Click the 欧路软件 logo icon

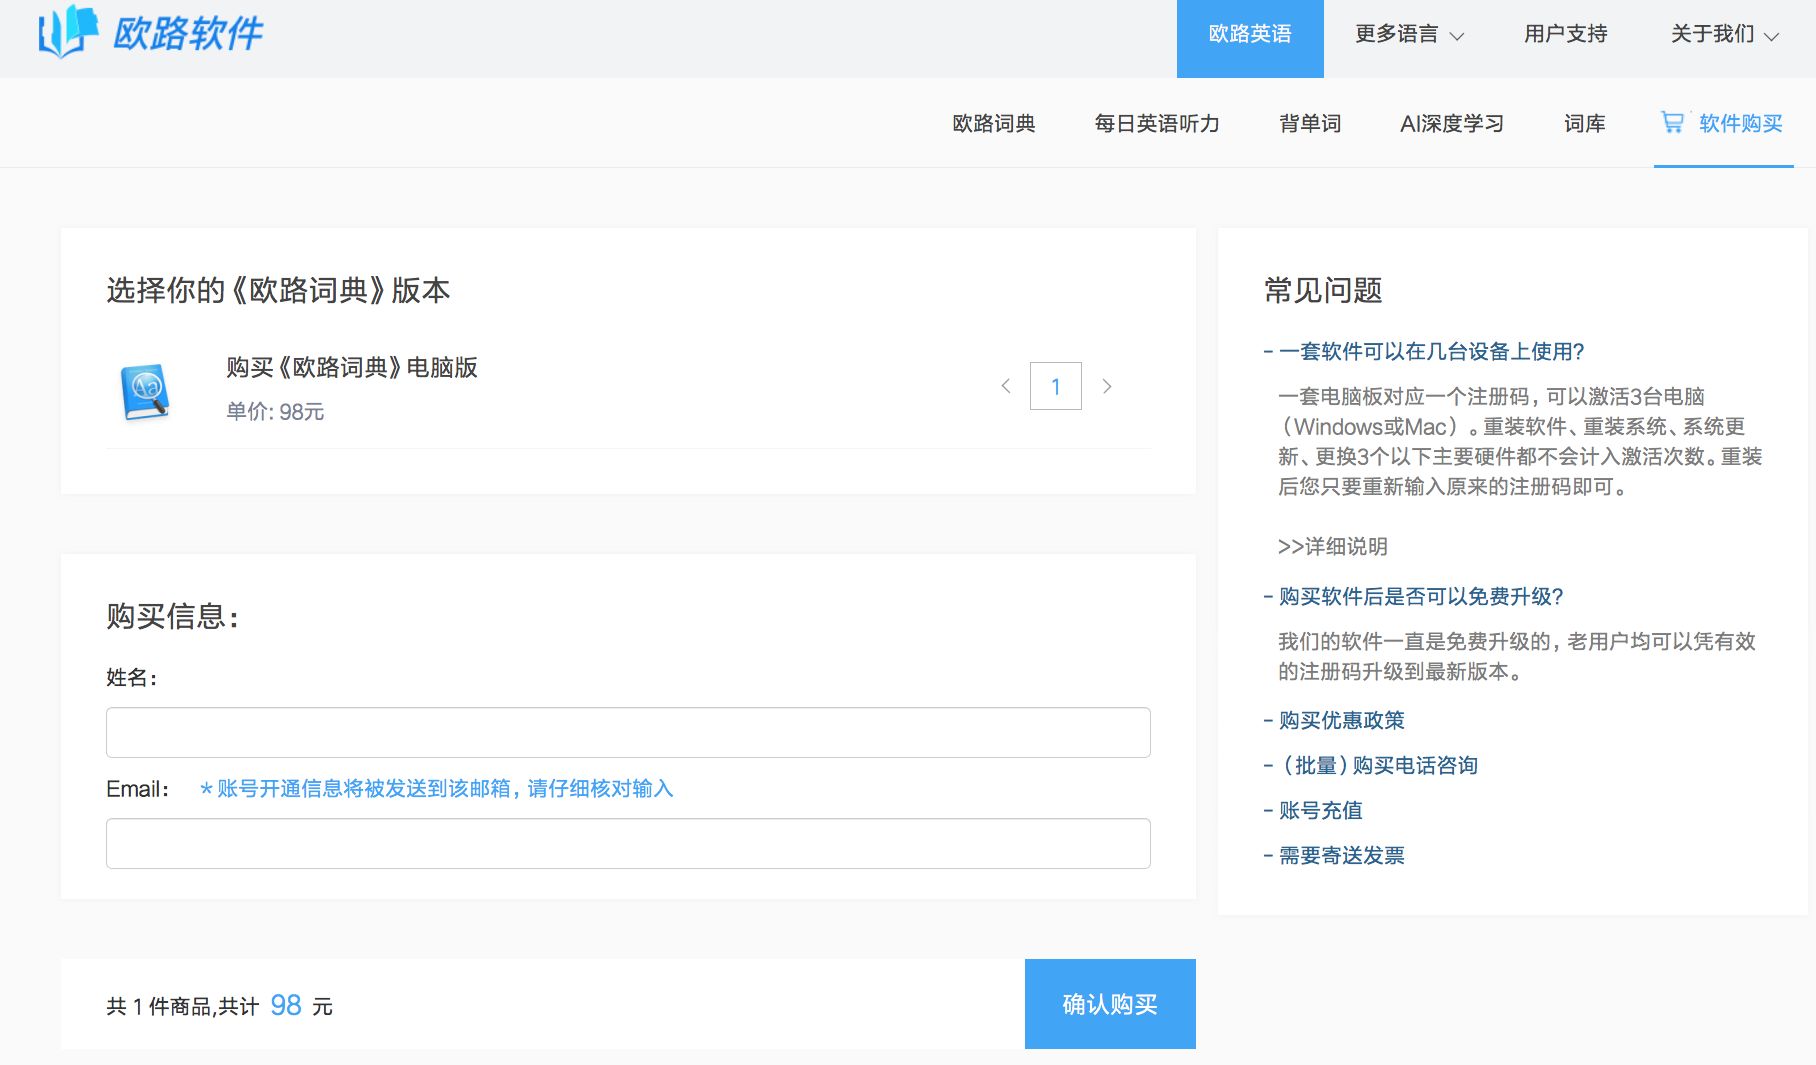tap(67, 32)
